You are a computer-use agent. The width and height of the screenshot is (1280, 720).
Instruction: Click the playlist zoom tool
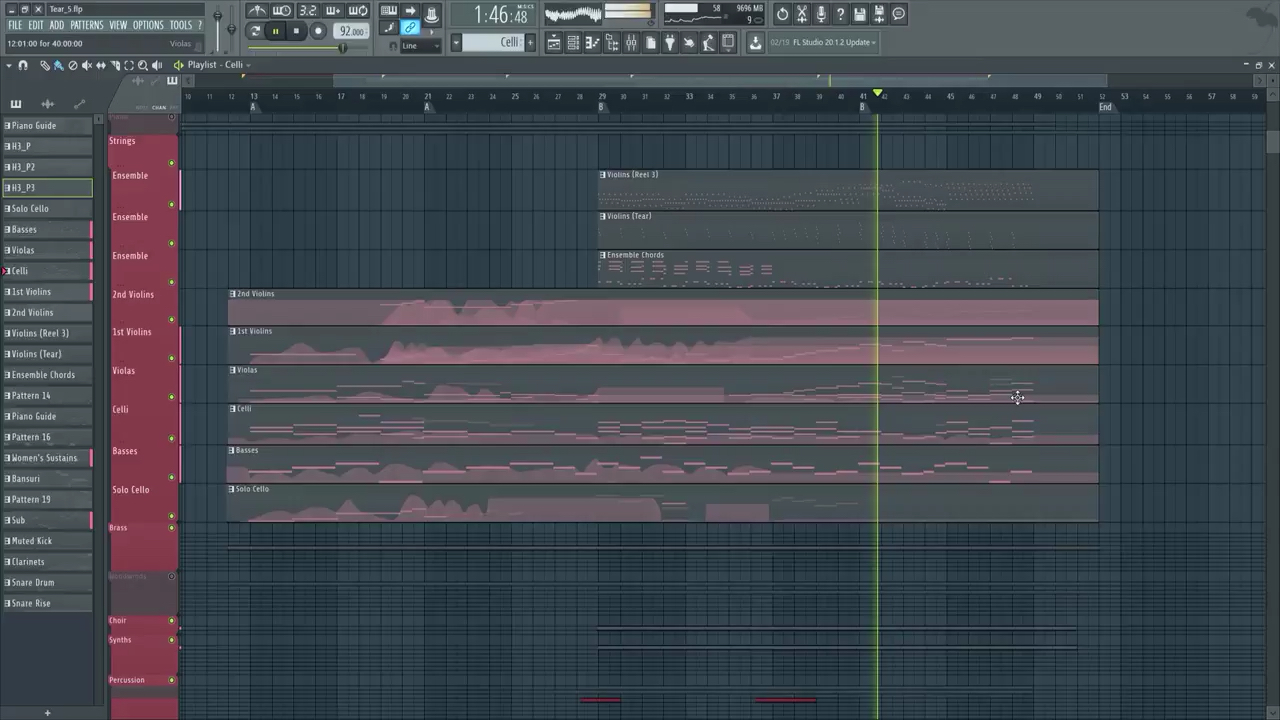click(x=143, y=65)
